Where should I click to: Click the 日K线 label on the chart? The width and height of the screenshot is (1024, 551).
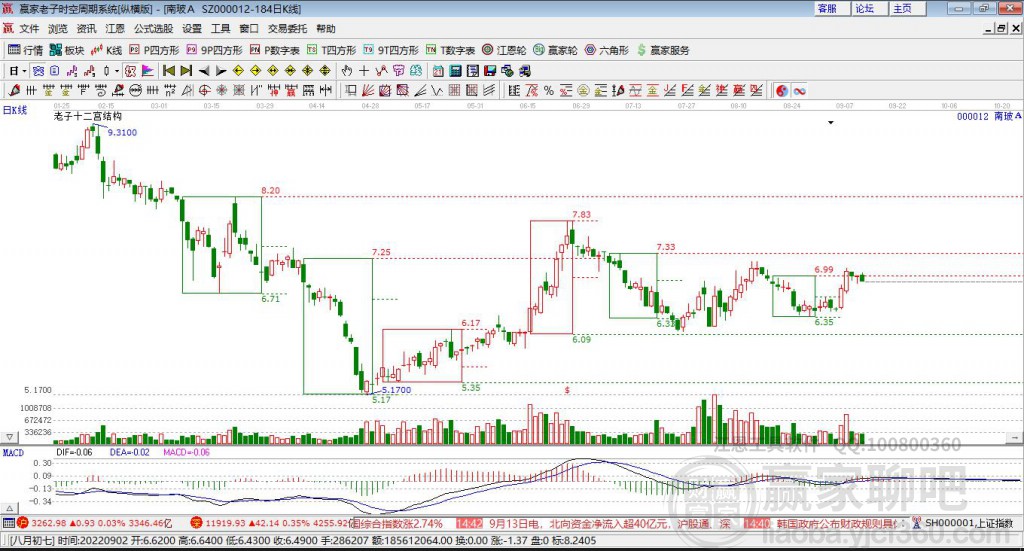15,110
